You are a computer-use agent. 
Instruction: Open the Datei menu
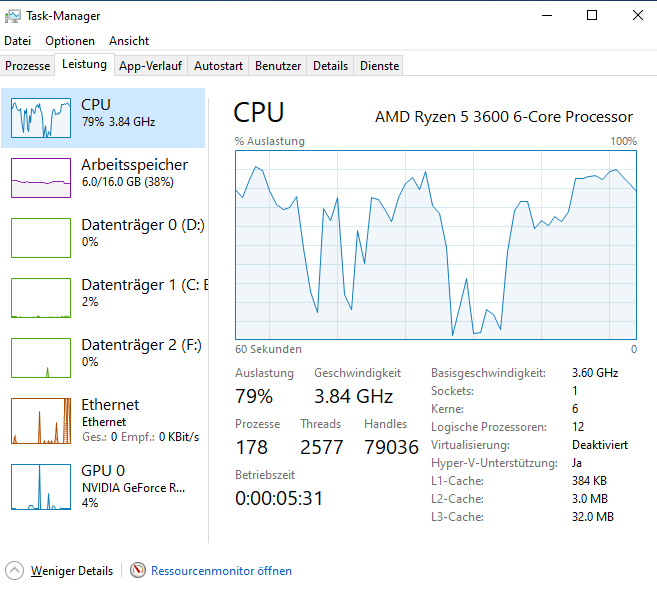pos(18,41)
